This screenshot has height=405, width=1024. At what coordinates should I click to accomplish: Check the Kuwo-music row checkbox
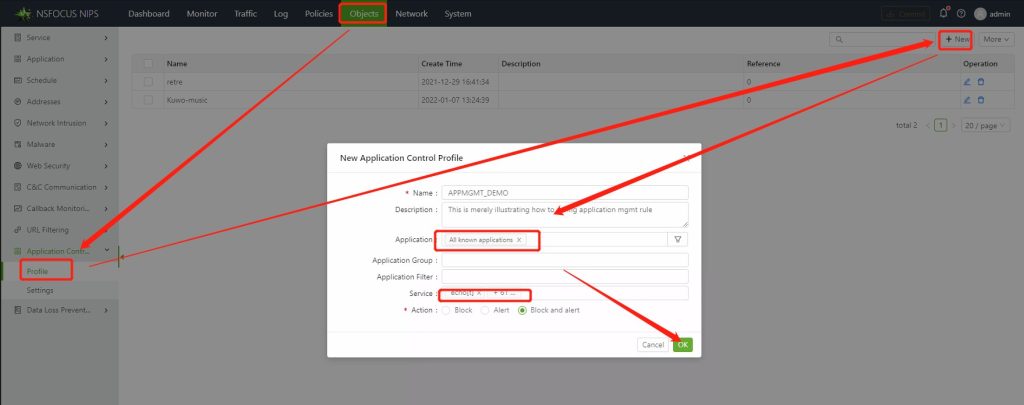[148, 100]
